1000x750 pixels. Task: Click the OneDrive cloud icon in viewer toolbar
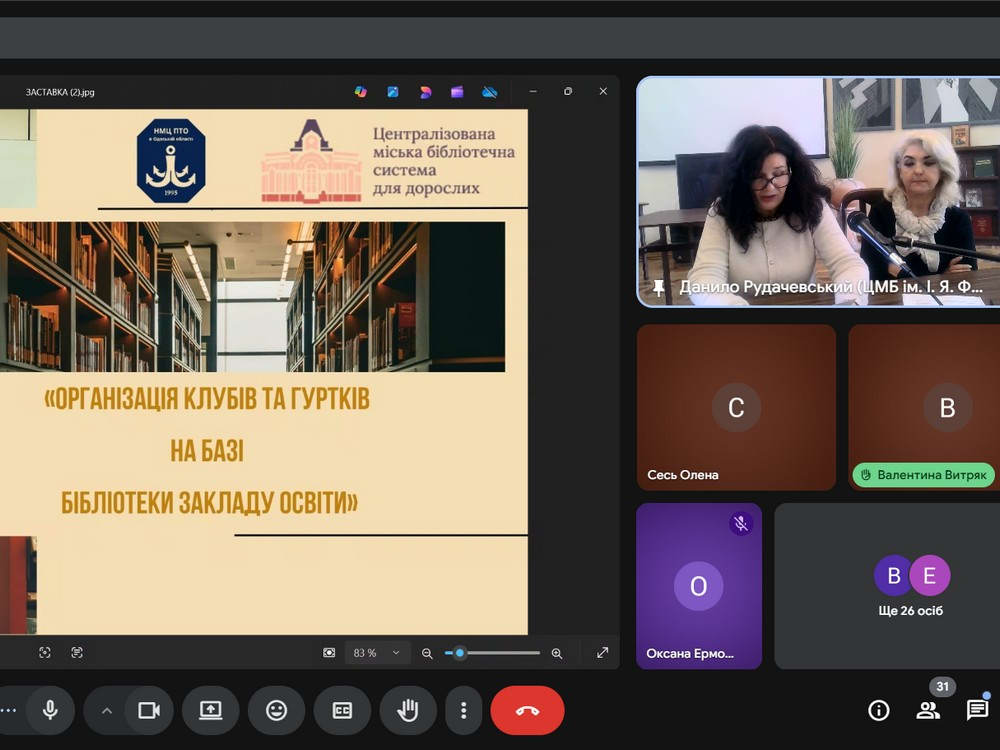[x=489, y=92]
